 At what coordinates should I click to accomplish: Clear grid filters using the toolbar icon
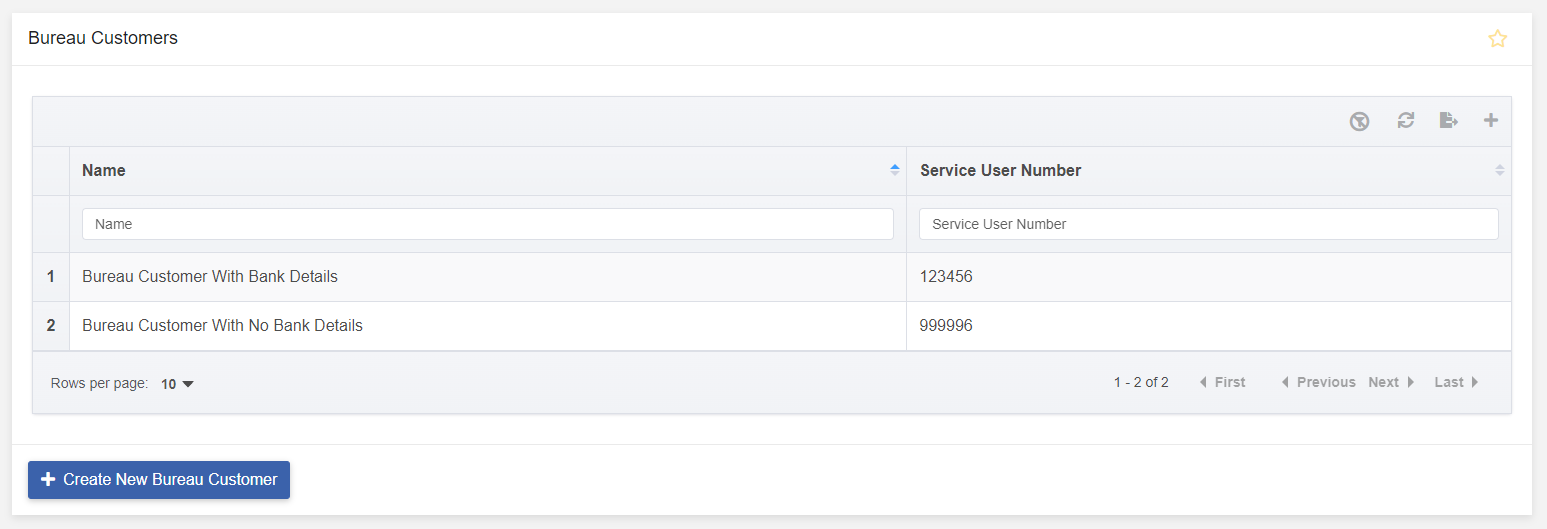pos(1359,121)
